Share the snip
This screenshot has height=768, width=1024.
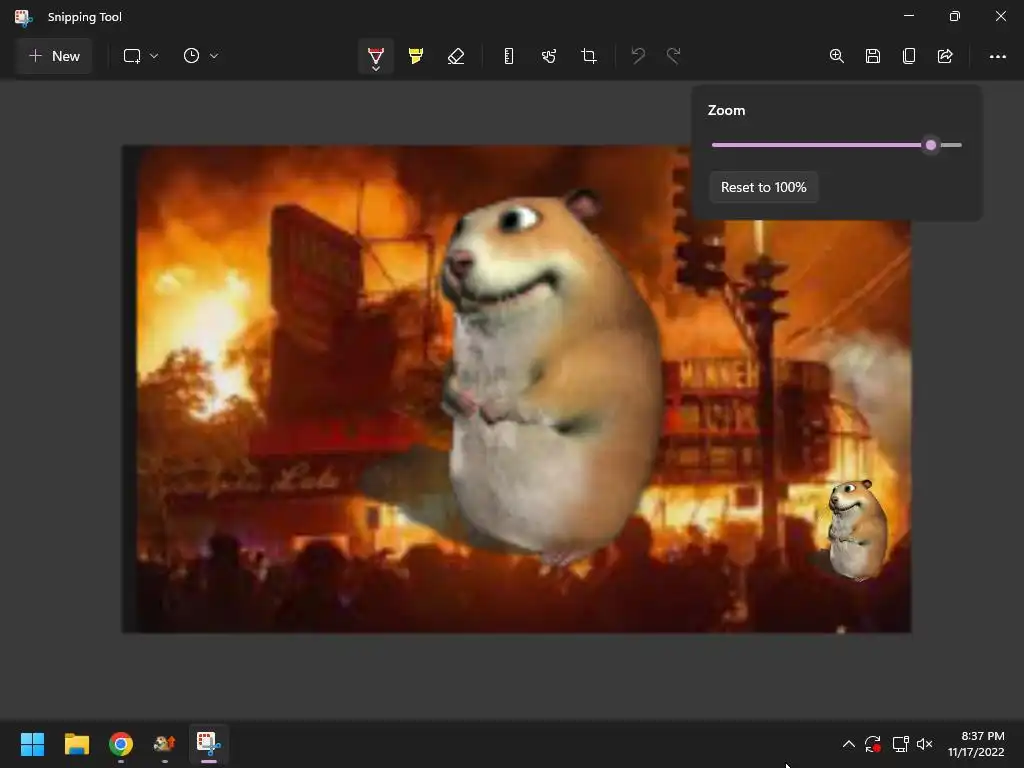click(945, 56)
